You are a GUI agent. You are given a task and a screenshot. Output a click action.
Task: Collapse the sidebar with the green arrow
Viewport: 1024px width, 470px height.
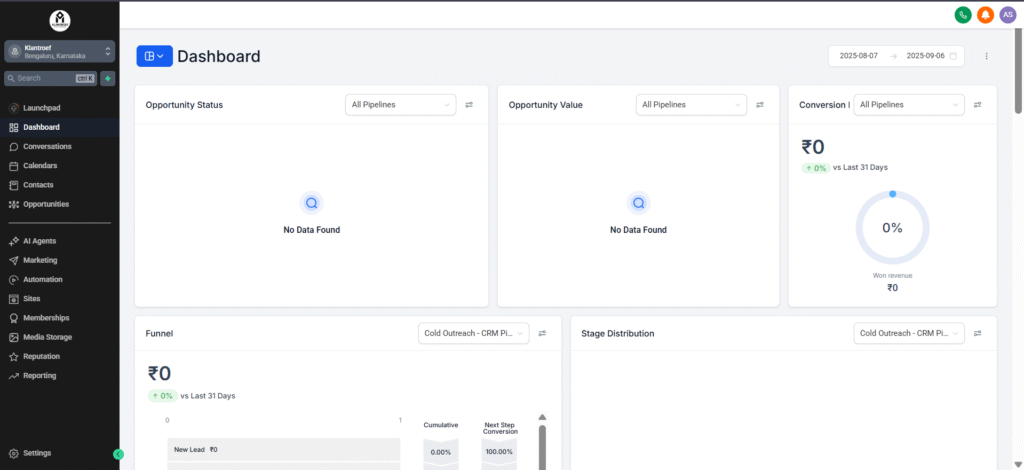point(118,454)
